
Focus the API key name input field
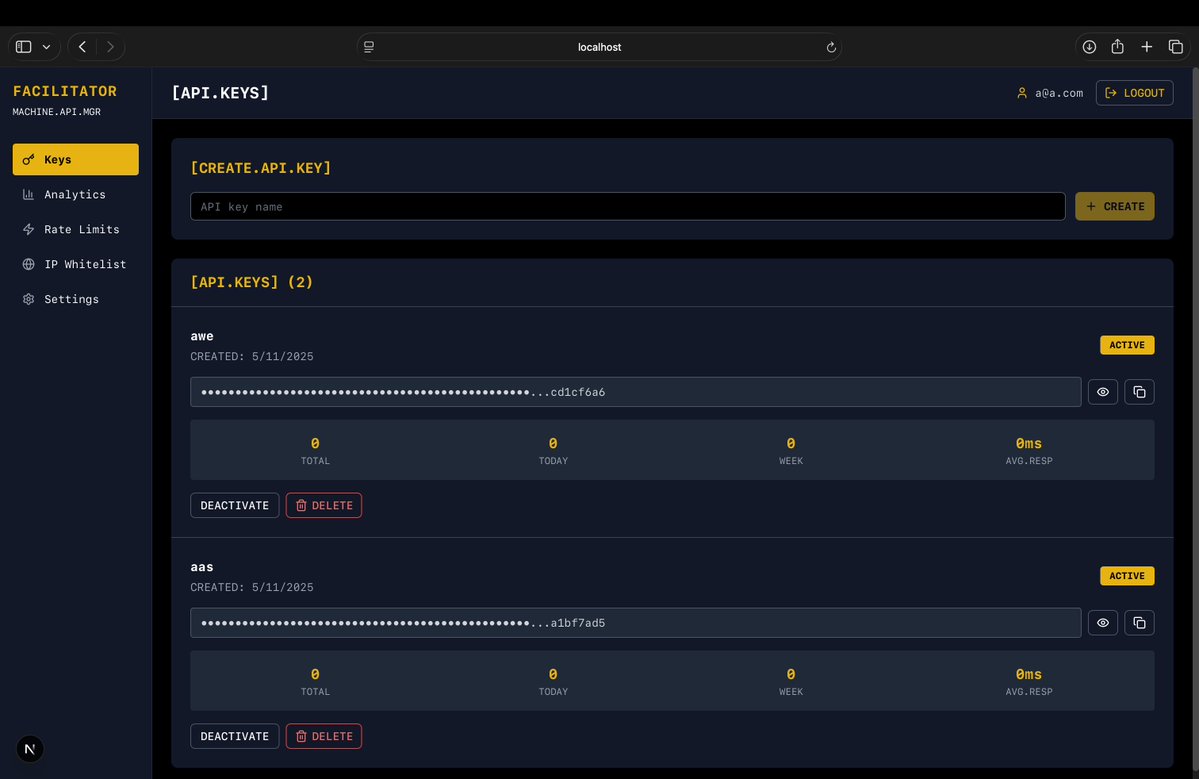(x=627, y=206)
